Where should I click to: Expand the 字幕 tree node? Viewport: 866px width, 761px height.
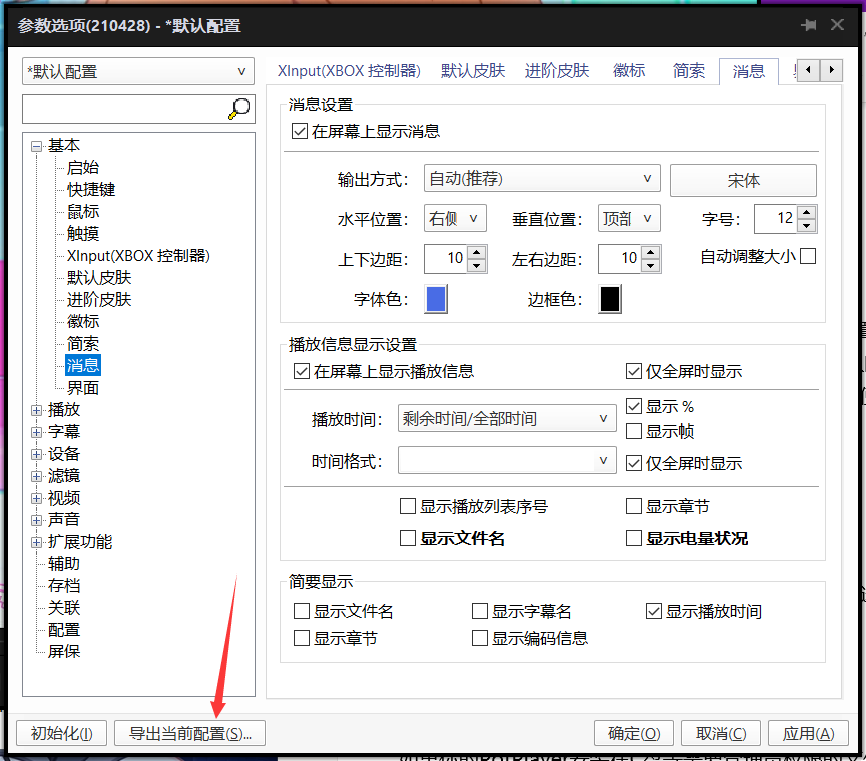pos(37,432)
